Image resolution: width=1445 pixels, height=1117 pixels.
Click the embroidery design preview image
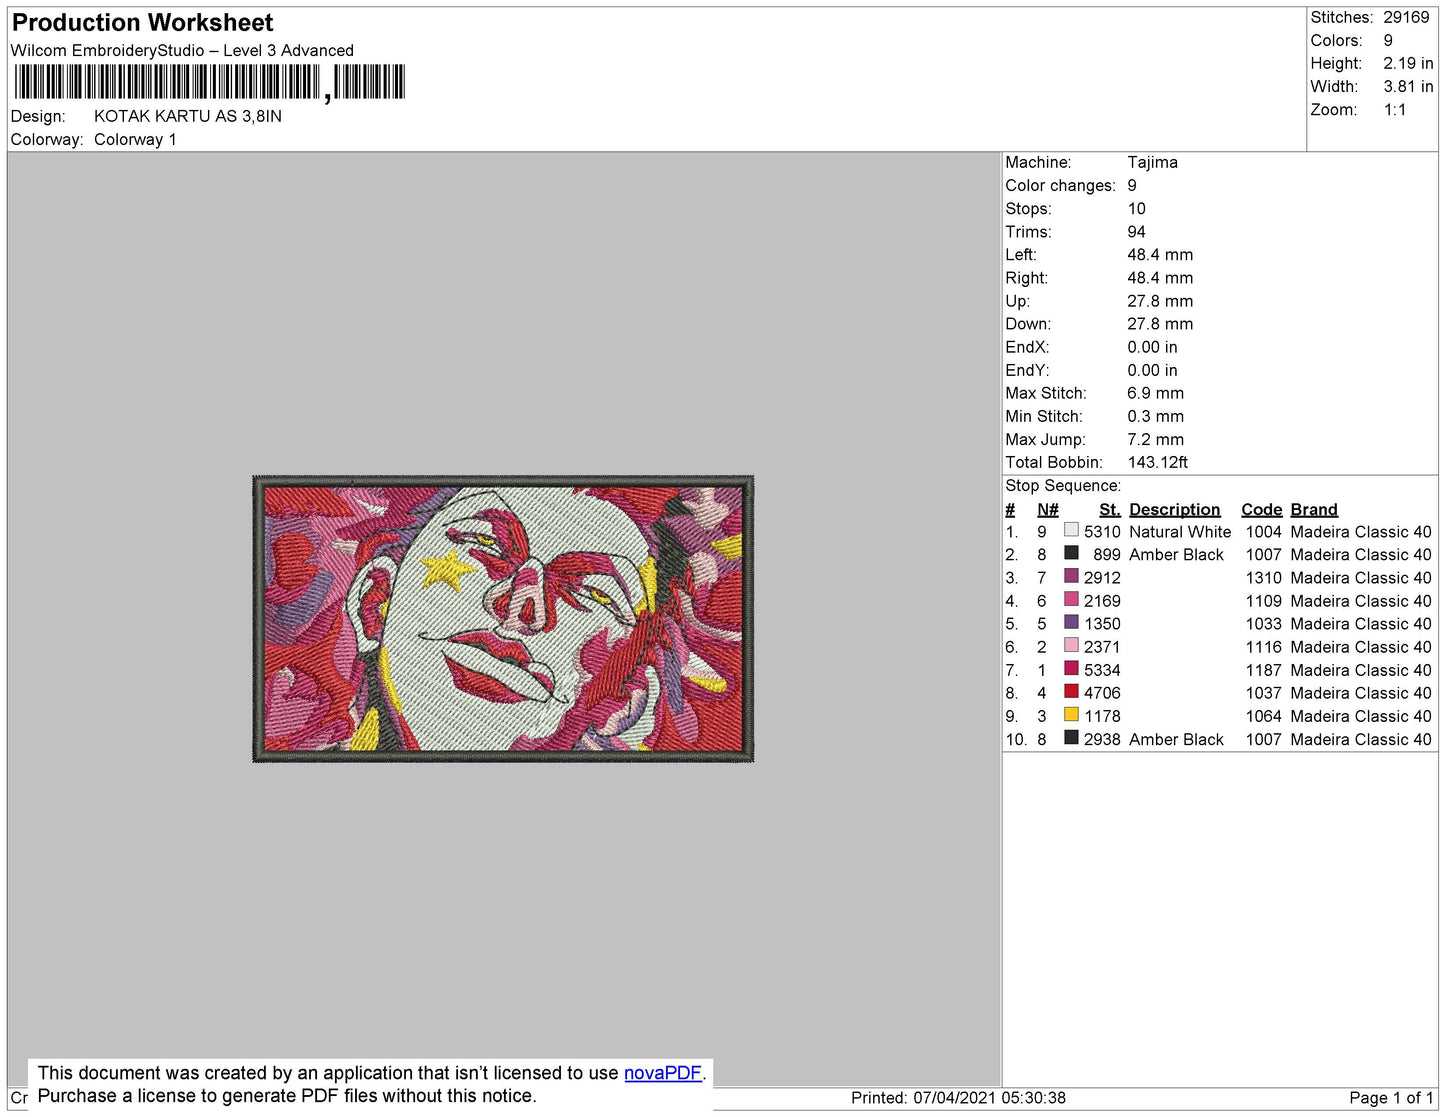click(503, 619)
